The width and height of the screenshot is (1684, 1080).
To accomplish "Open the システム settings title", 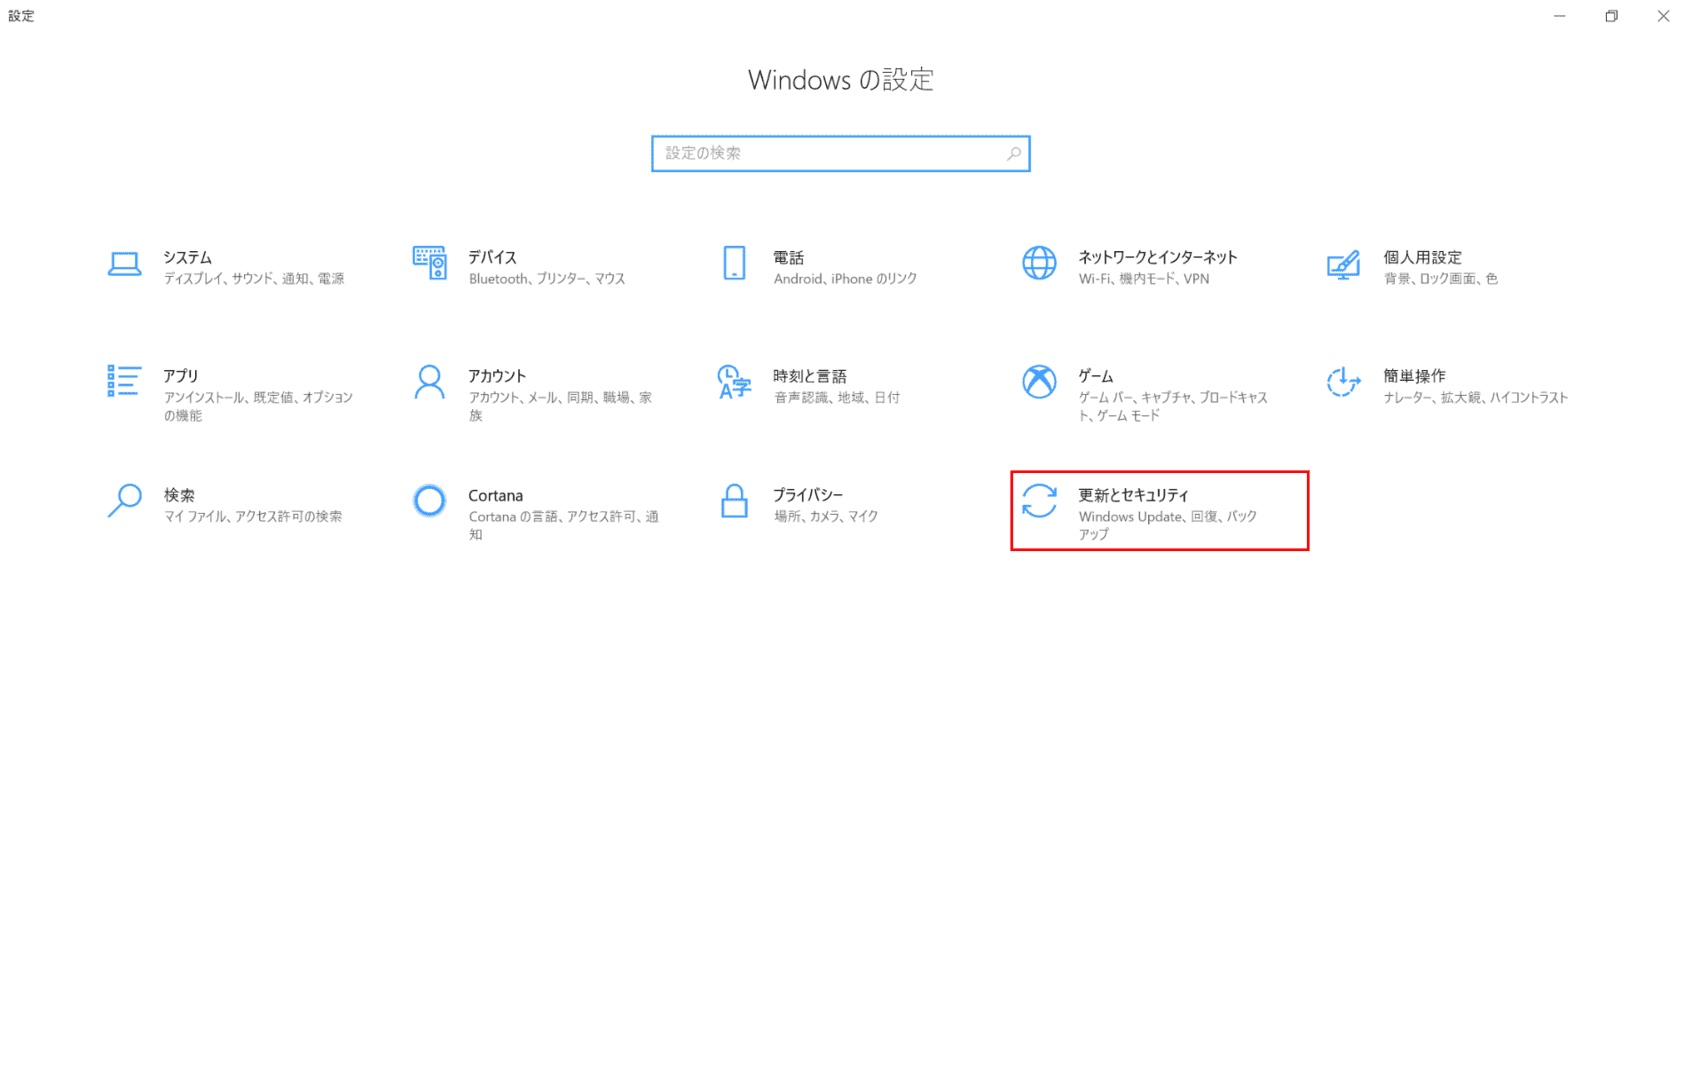I will [x=188, y=257].
